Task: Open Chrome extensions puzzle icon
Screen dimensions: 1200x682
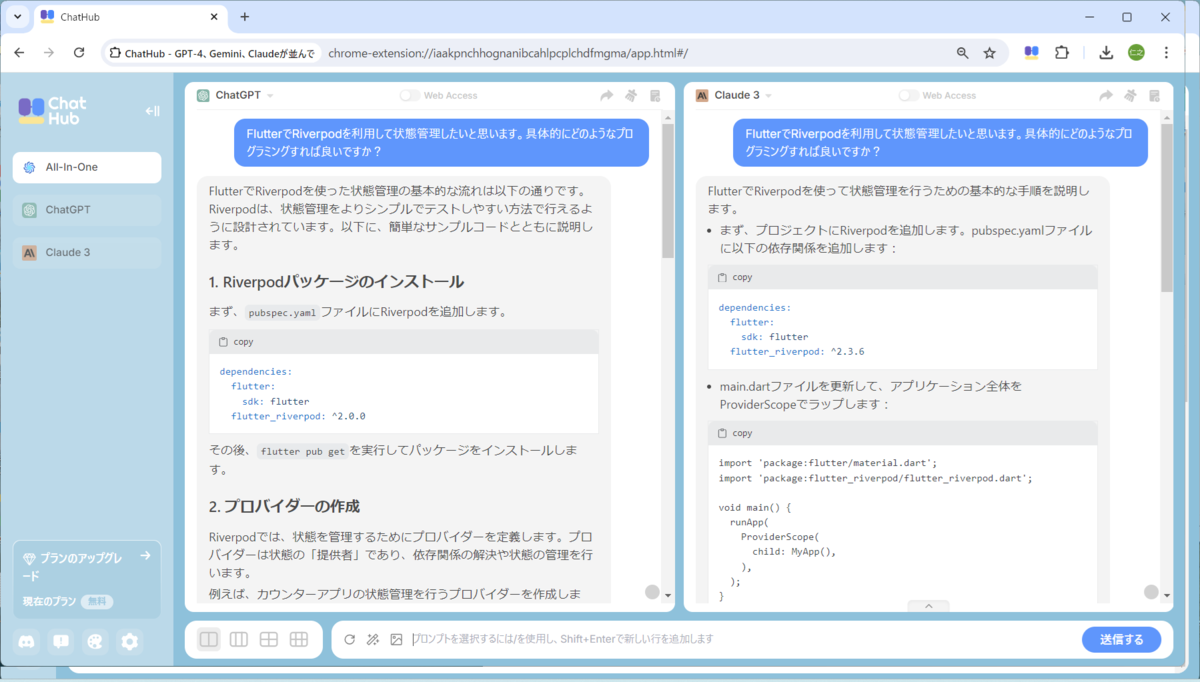Action: [x=1062, y=52]
